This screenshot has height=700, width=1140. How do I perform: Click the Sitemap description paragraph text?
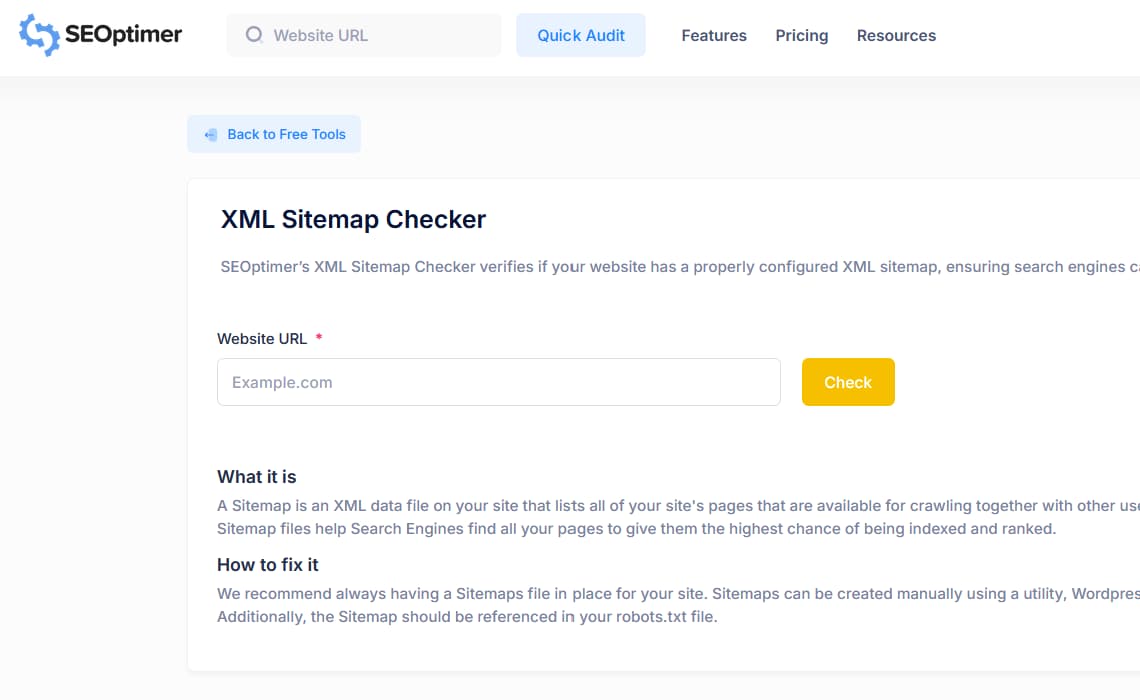(x=600, y=516)
